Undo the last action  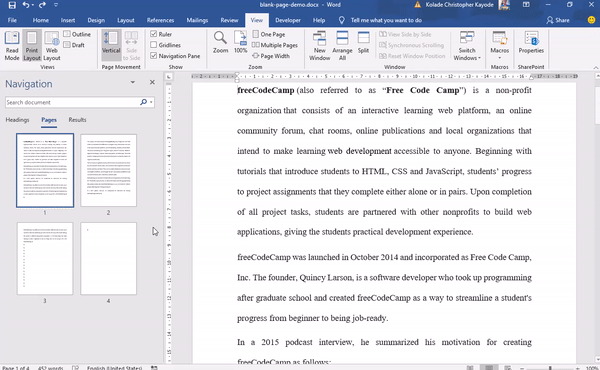pos(25,5)
